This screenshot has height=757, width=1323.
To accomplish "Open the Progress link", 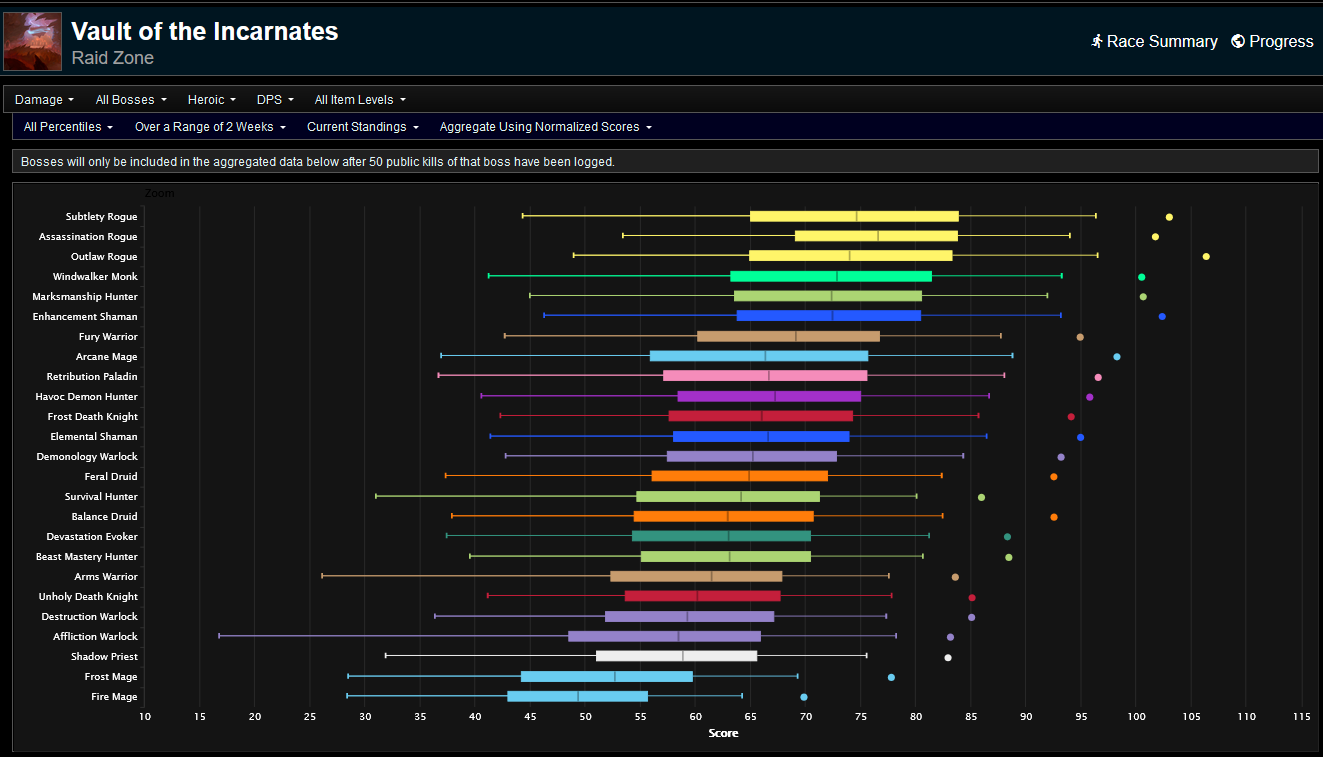I will coord(1281,41).
